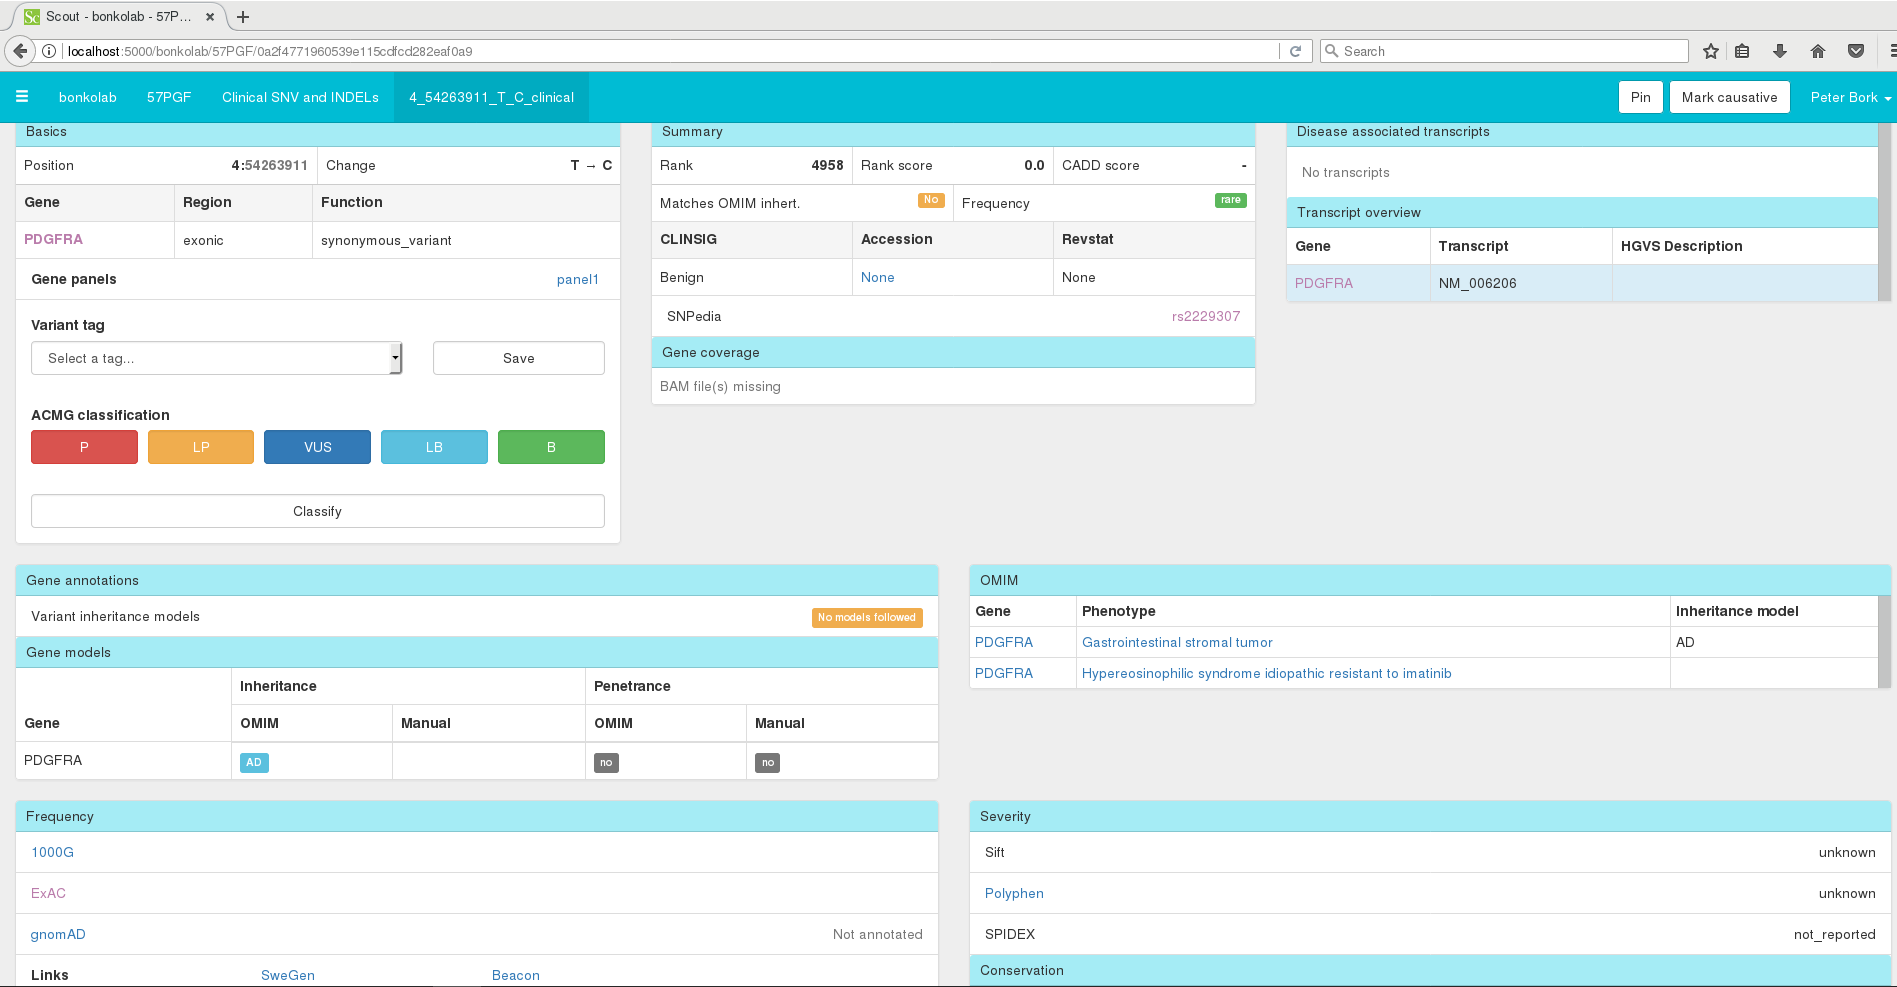Reload the current variant page
Screen dimensions: 1897x987
tap(1297, 51)
